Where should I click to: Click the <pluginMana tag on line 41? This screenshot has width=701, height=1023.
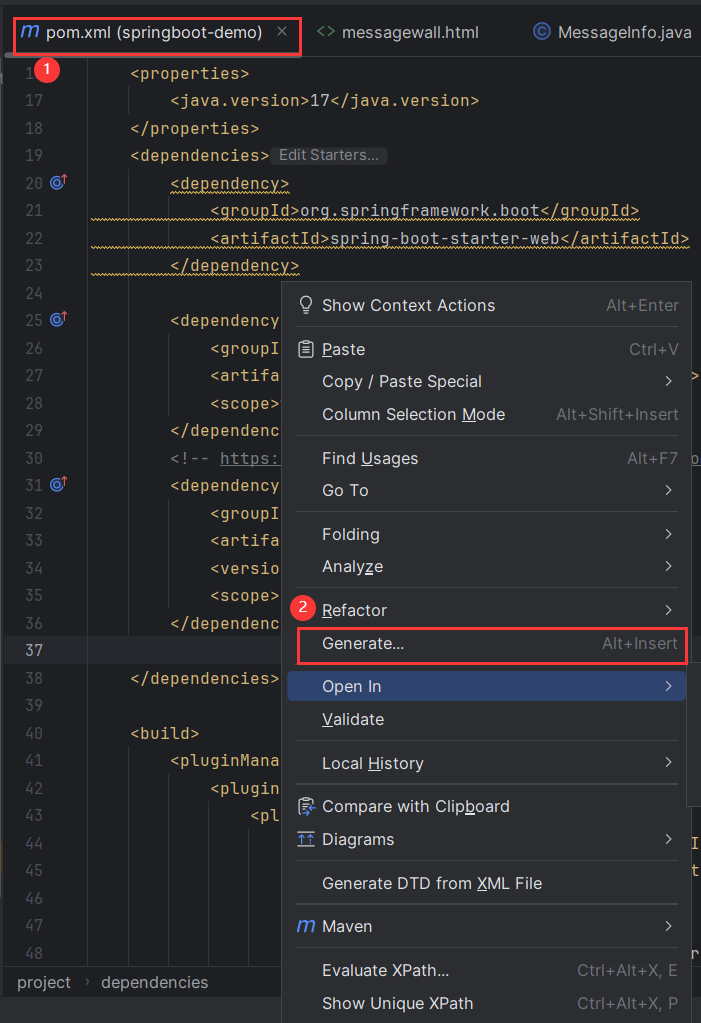point(225,760)
